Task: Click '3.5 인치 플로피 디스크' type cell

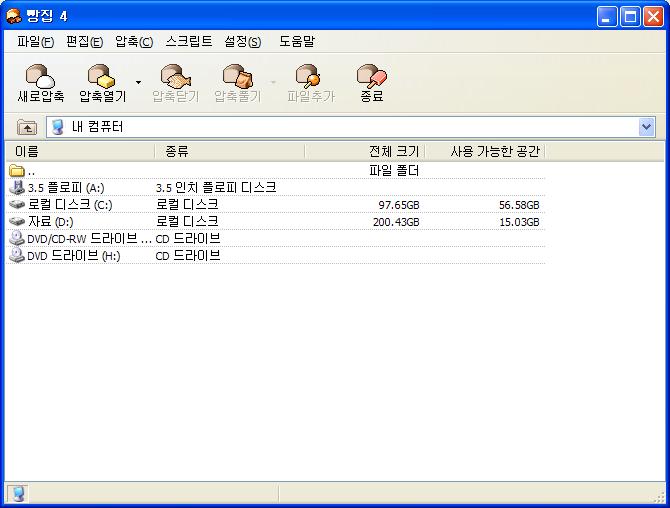Action: [x=216, y=188]
